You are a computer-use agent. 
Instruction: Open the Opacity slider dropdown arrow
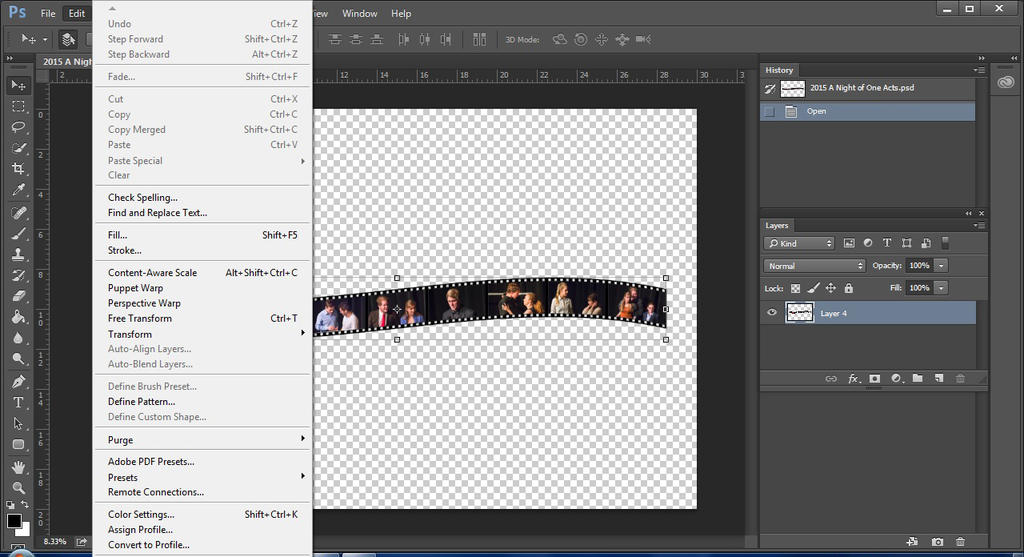941,266
